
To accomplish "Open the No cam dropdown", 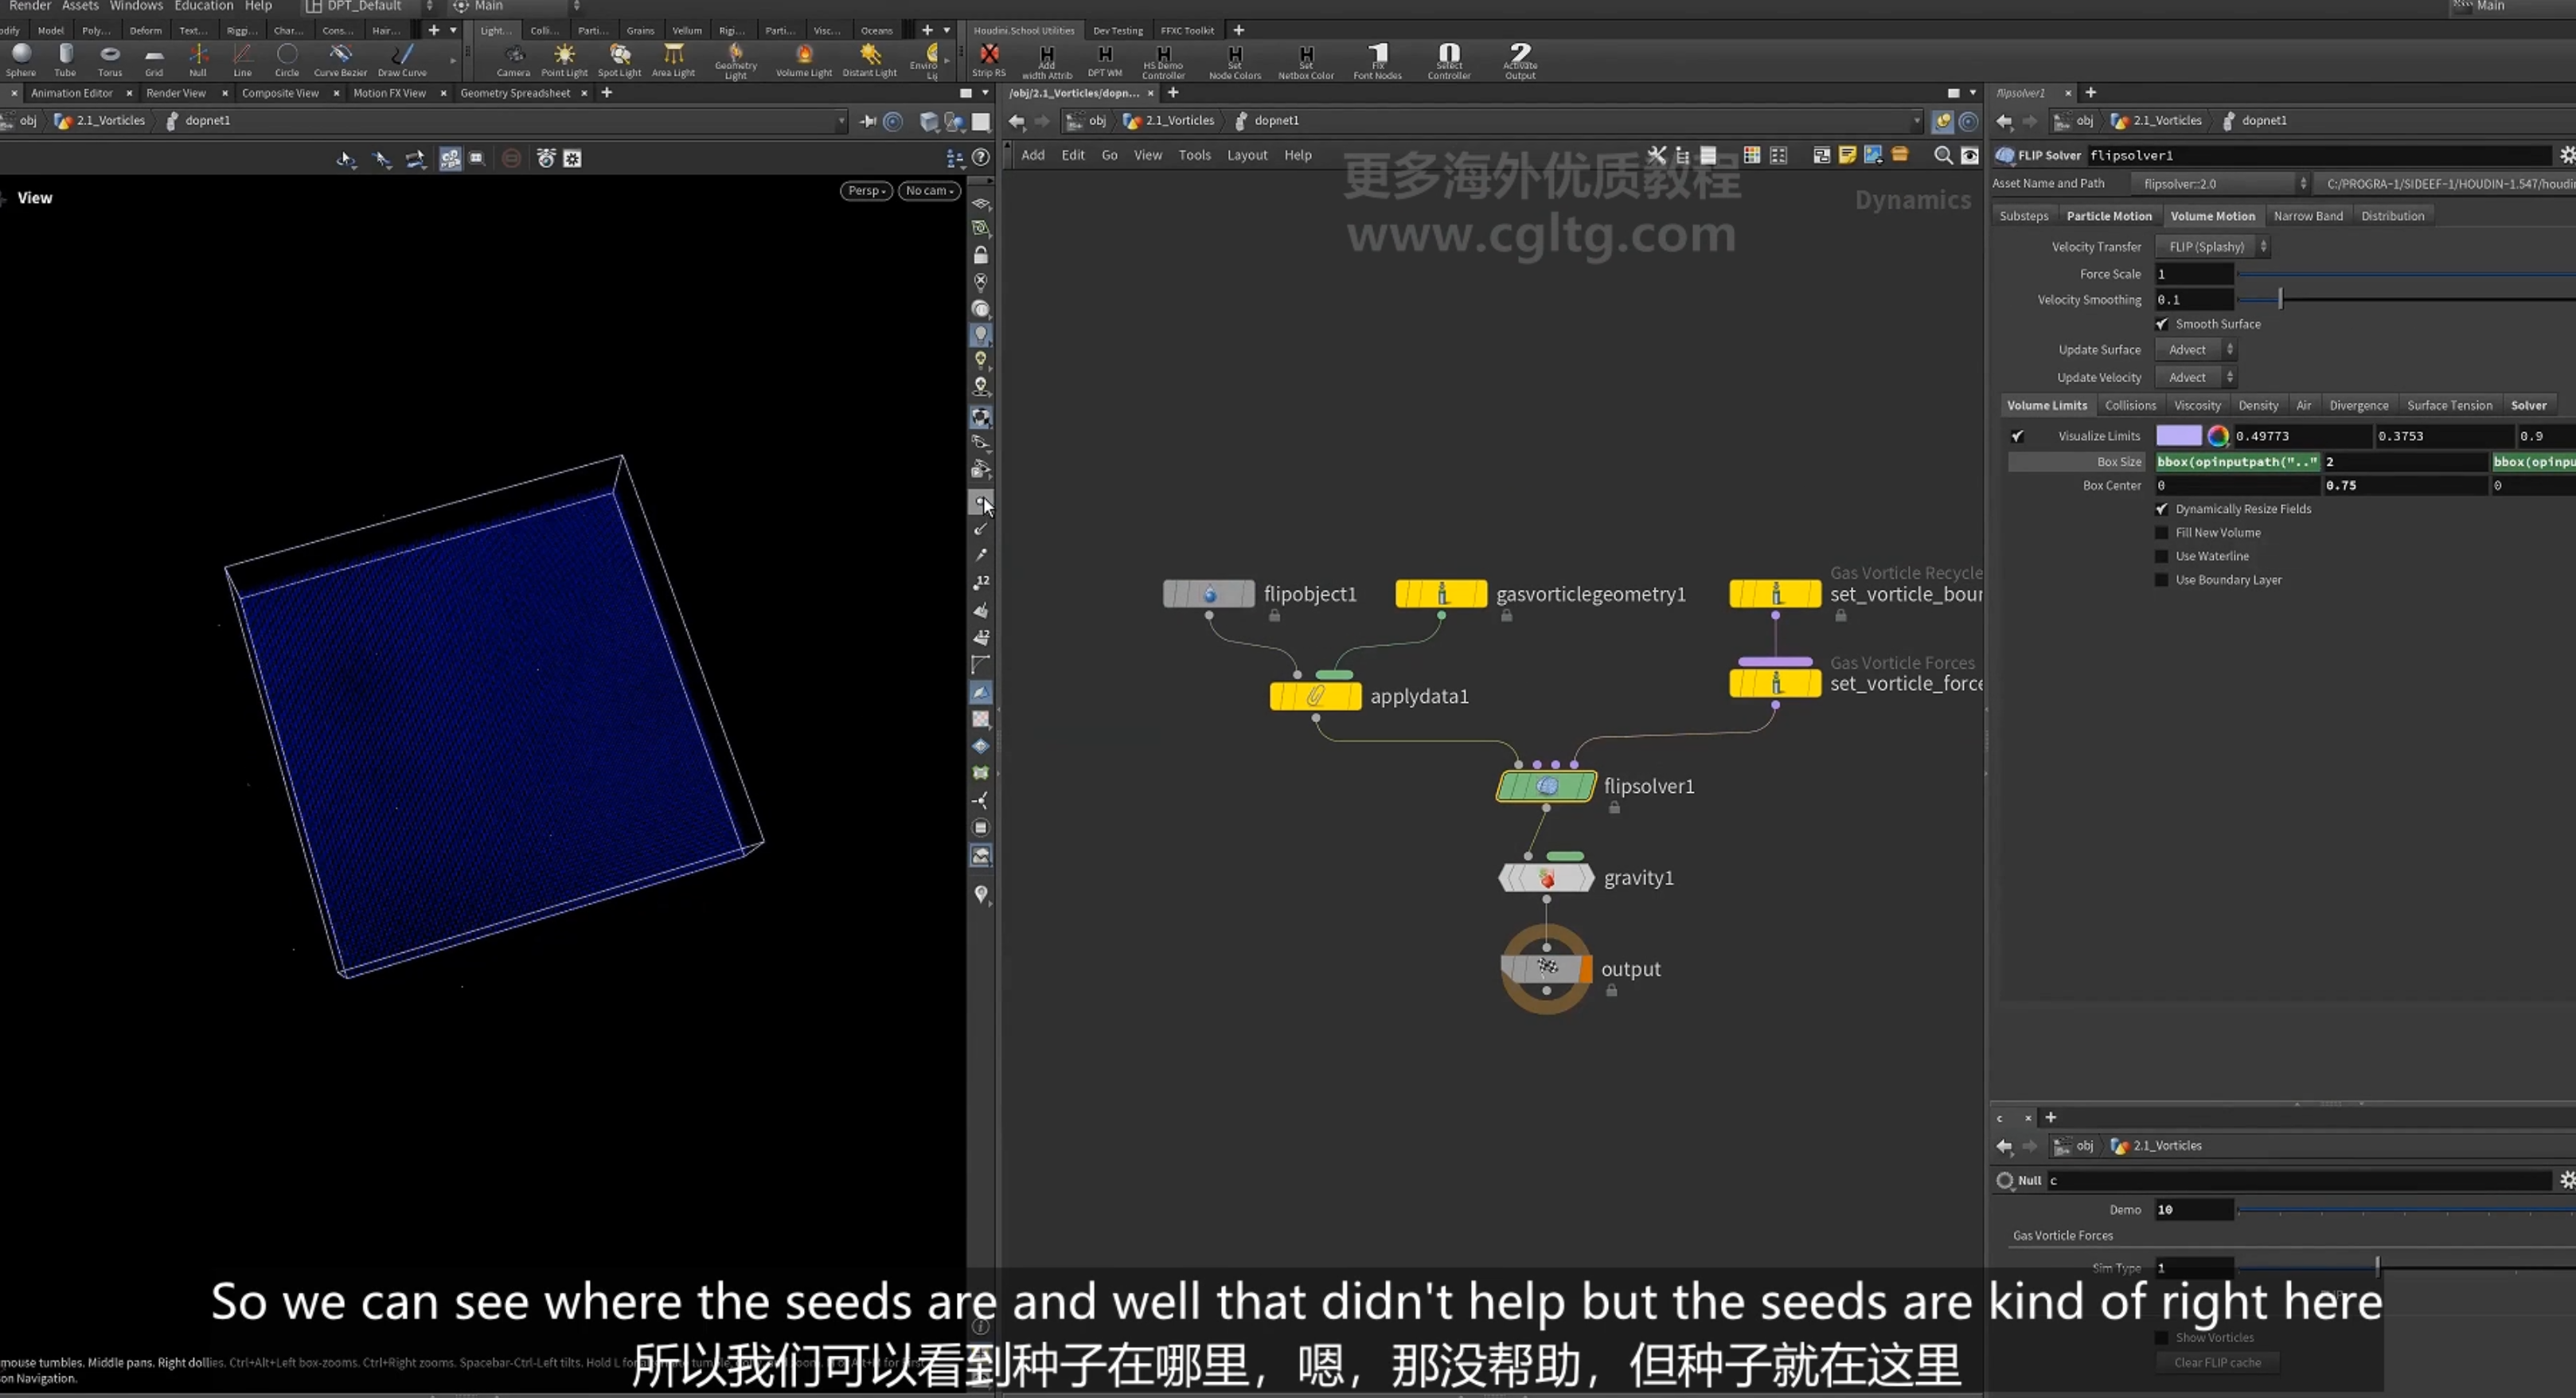I will tap(929, 191).
